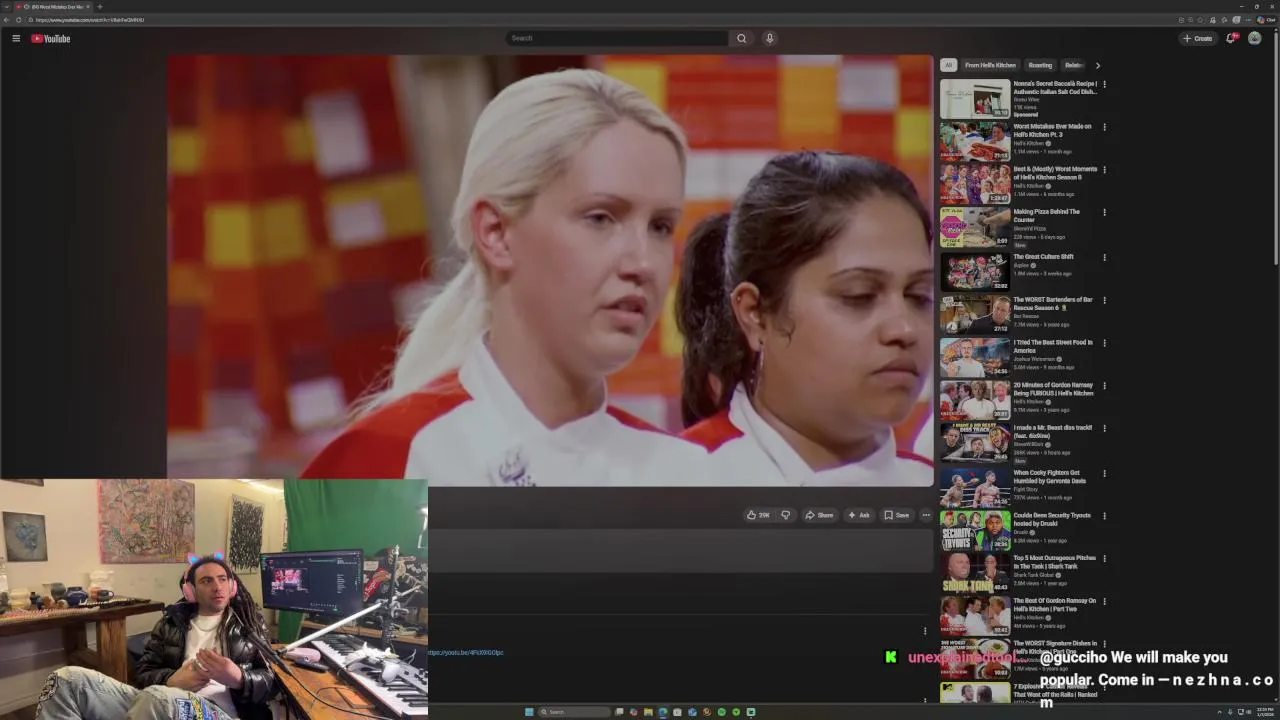This screenshot has height=720, width=1280.
Task: Open options for I Tried The Best Street Food
Action: [x=1104, y=343]
